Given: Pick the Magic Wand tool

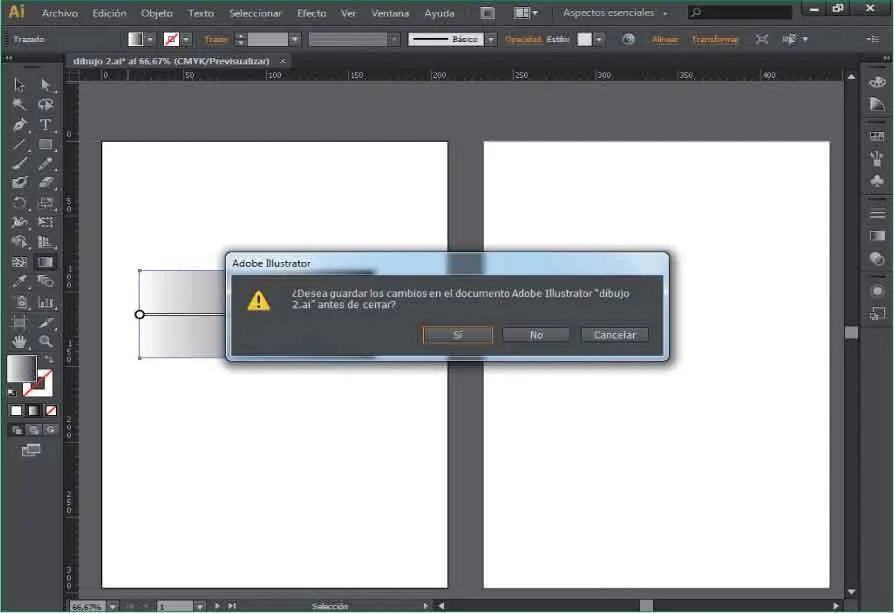Looking at the screenshot, I should coord(19,104).
